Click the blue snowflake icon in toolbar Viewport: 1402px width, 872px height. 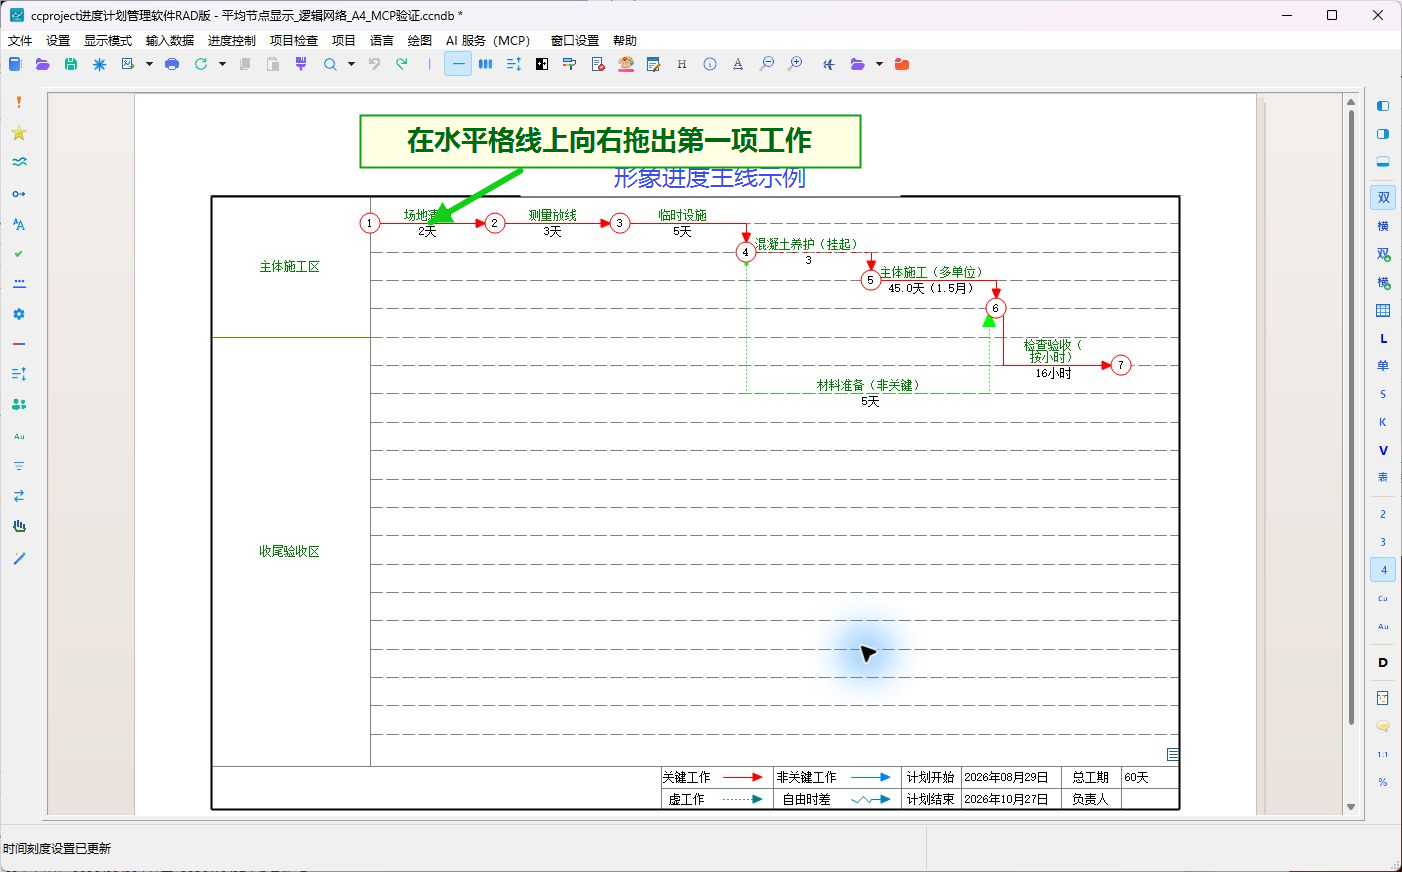(x=99, y=64)
